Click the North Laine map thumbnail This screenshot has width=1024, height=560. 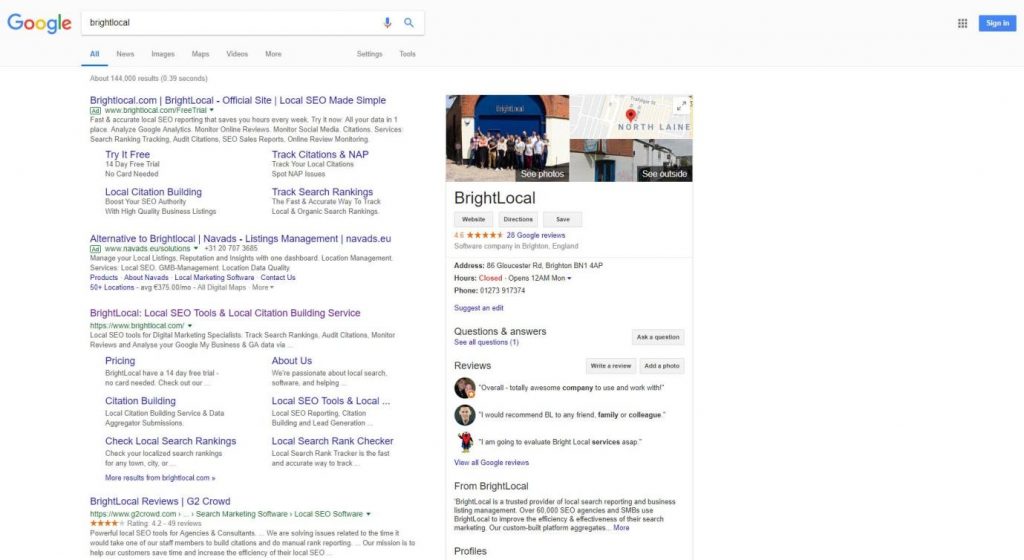pos(632,117)
